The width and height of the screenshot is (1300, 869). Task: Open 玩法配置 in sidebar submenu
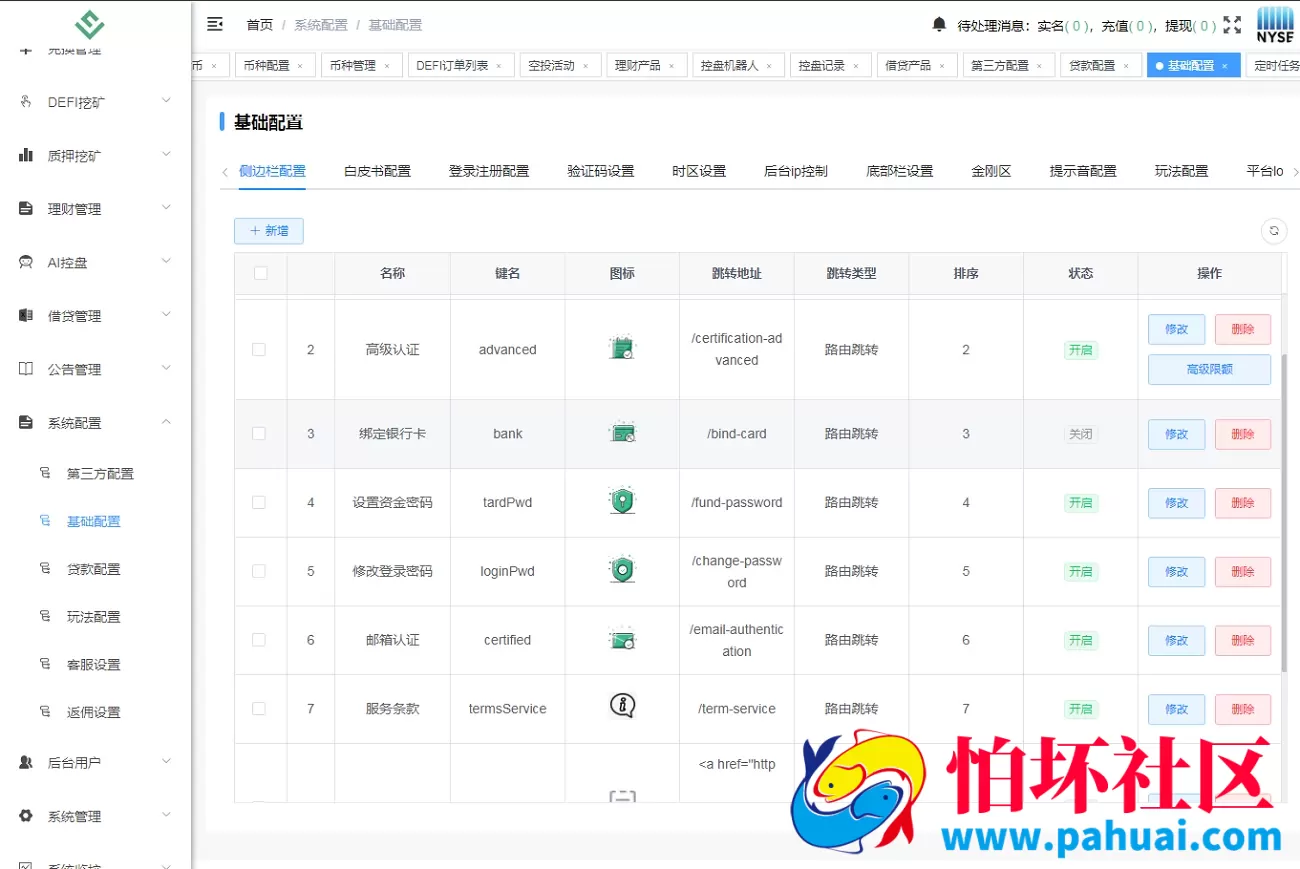pyautogui.click(x=95, y=617)
